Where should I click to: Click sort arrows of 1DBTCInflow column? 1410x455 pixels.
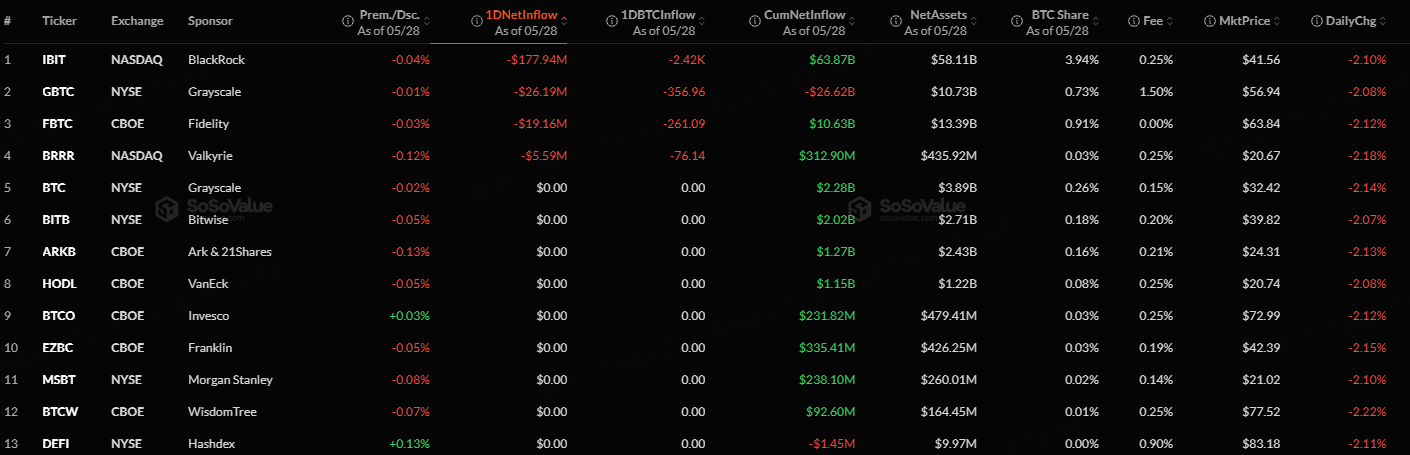pos(703,20)
